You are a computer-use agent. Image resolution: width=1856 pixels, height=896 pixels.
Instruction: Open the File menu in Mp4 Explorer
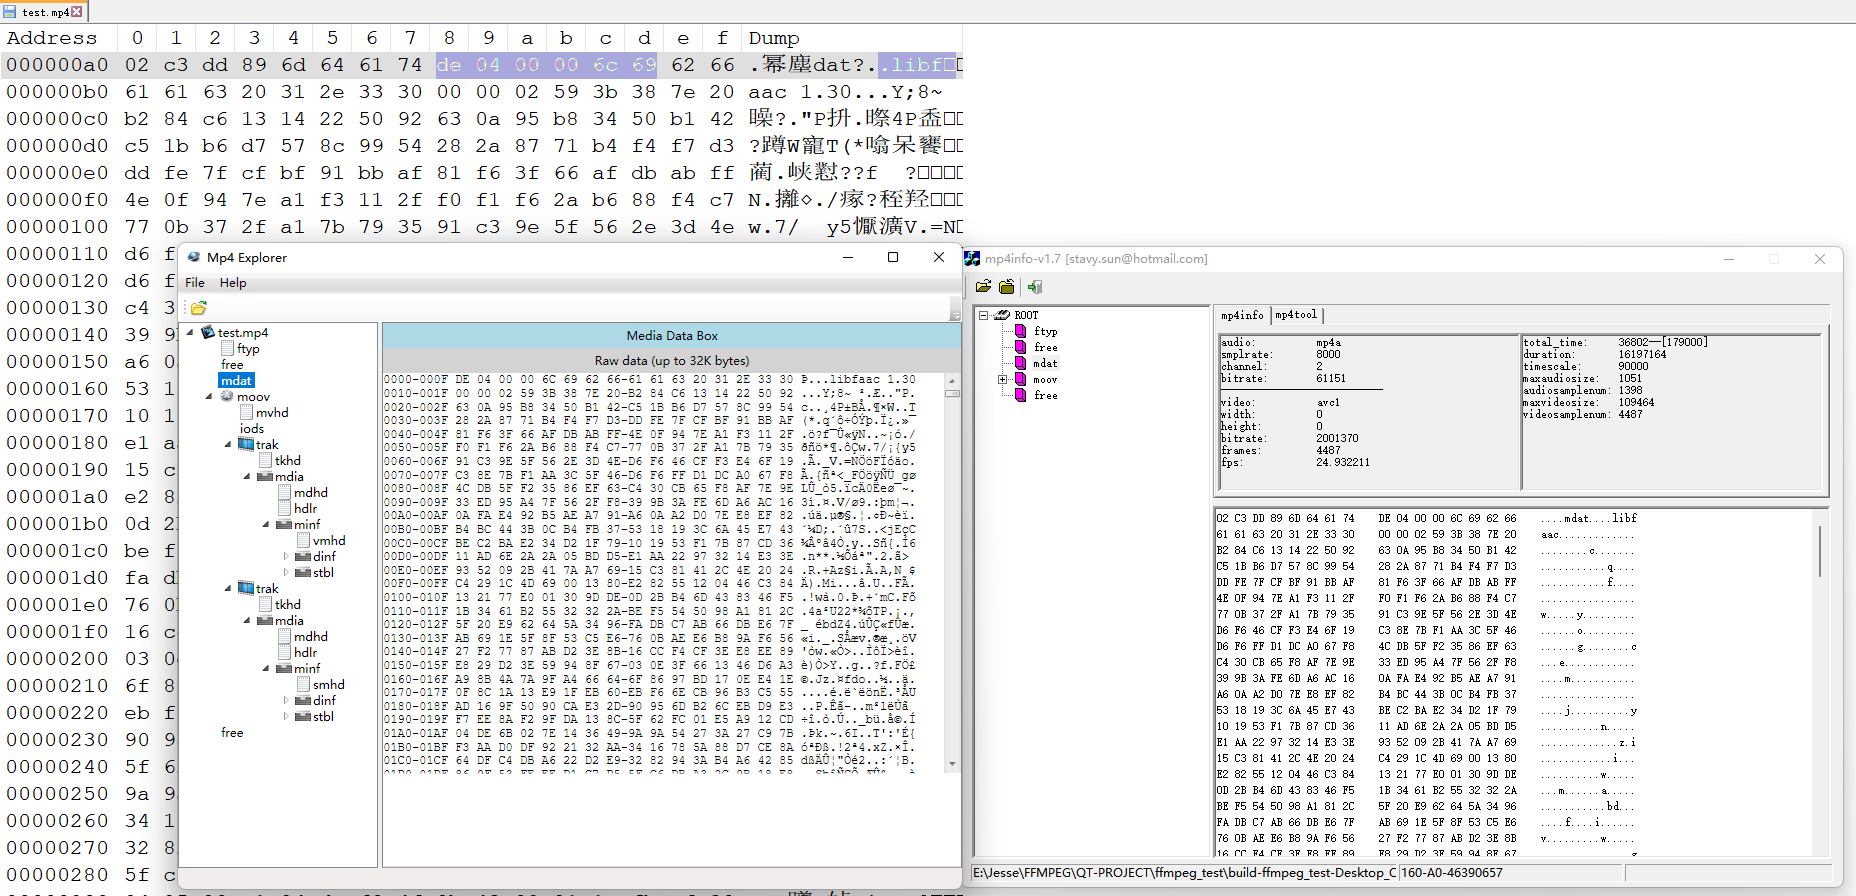tap(195, 283)
